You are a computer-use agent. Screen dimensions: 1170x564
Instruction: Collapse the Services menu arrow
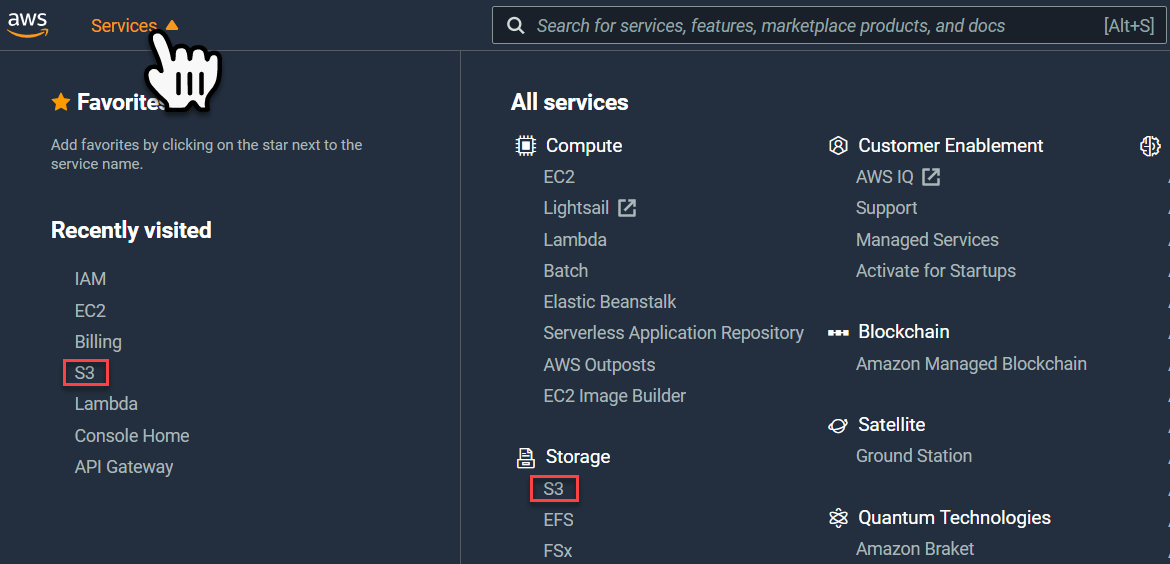[x=172, y=25]
